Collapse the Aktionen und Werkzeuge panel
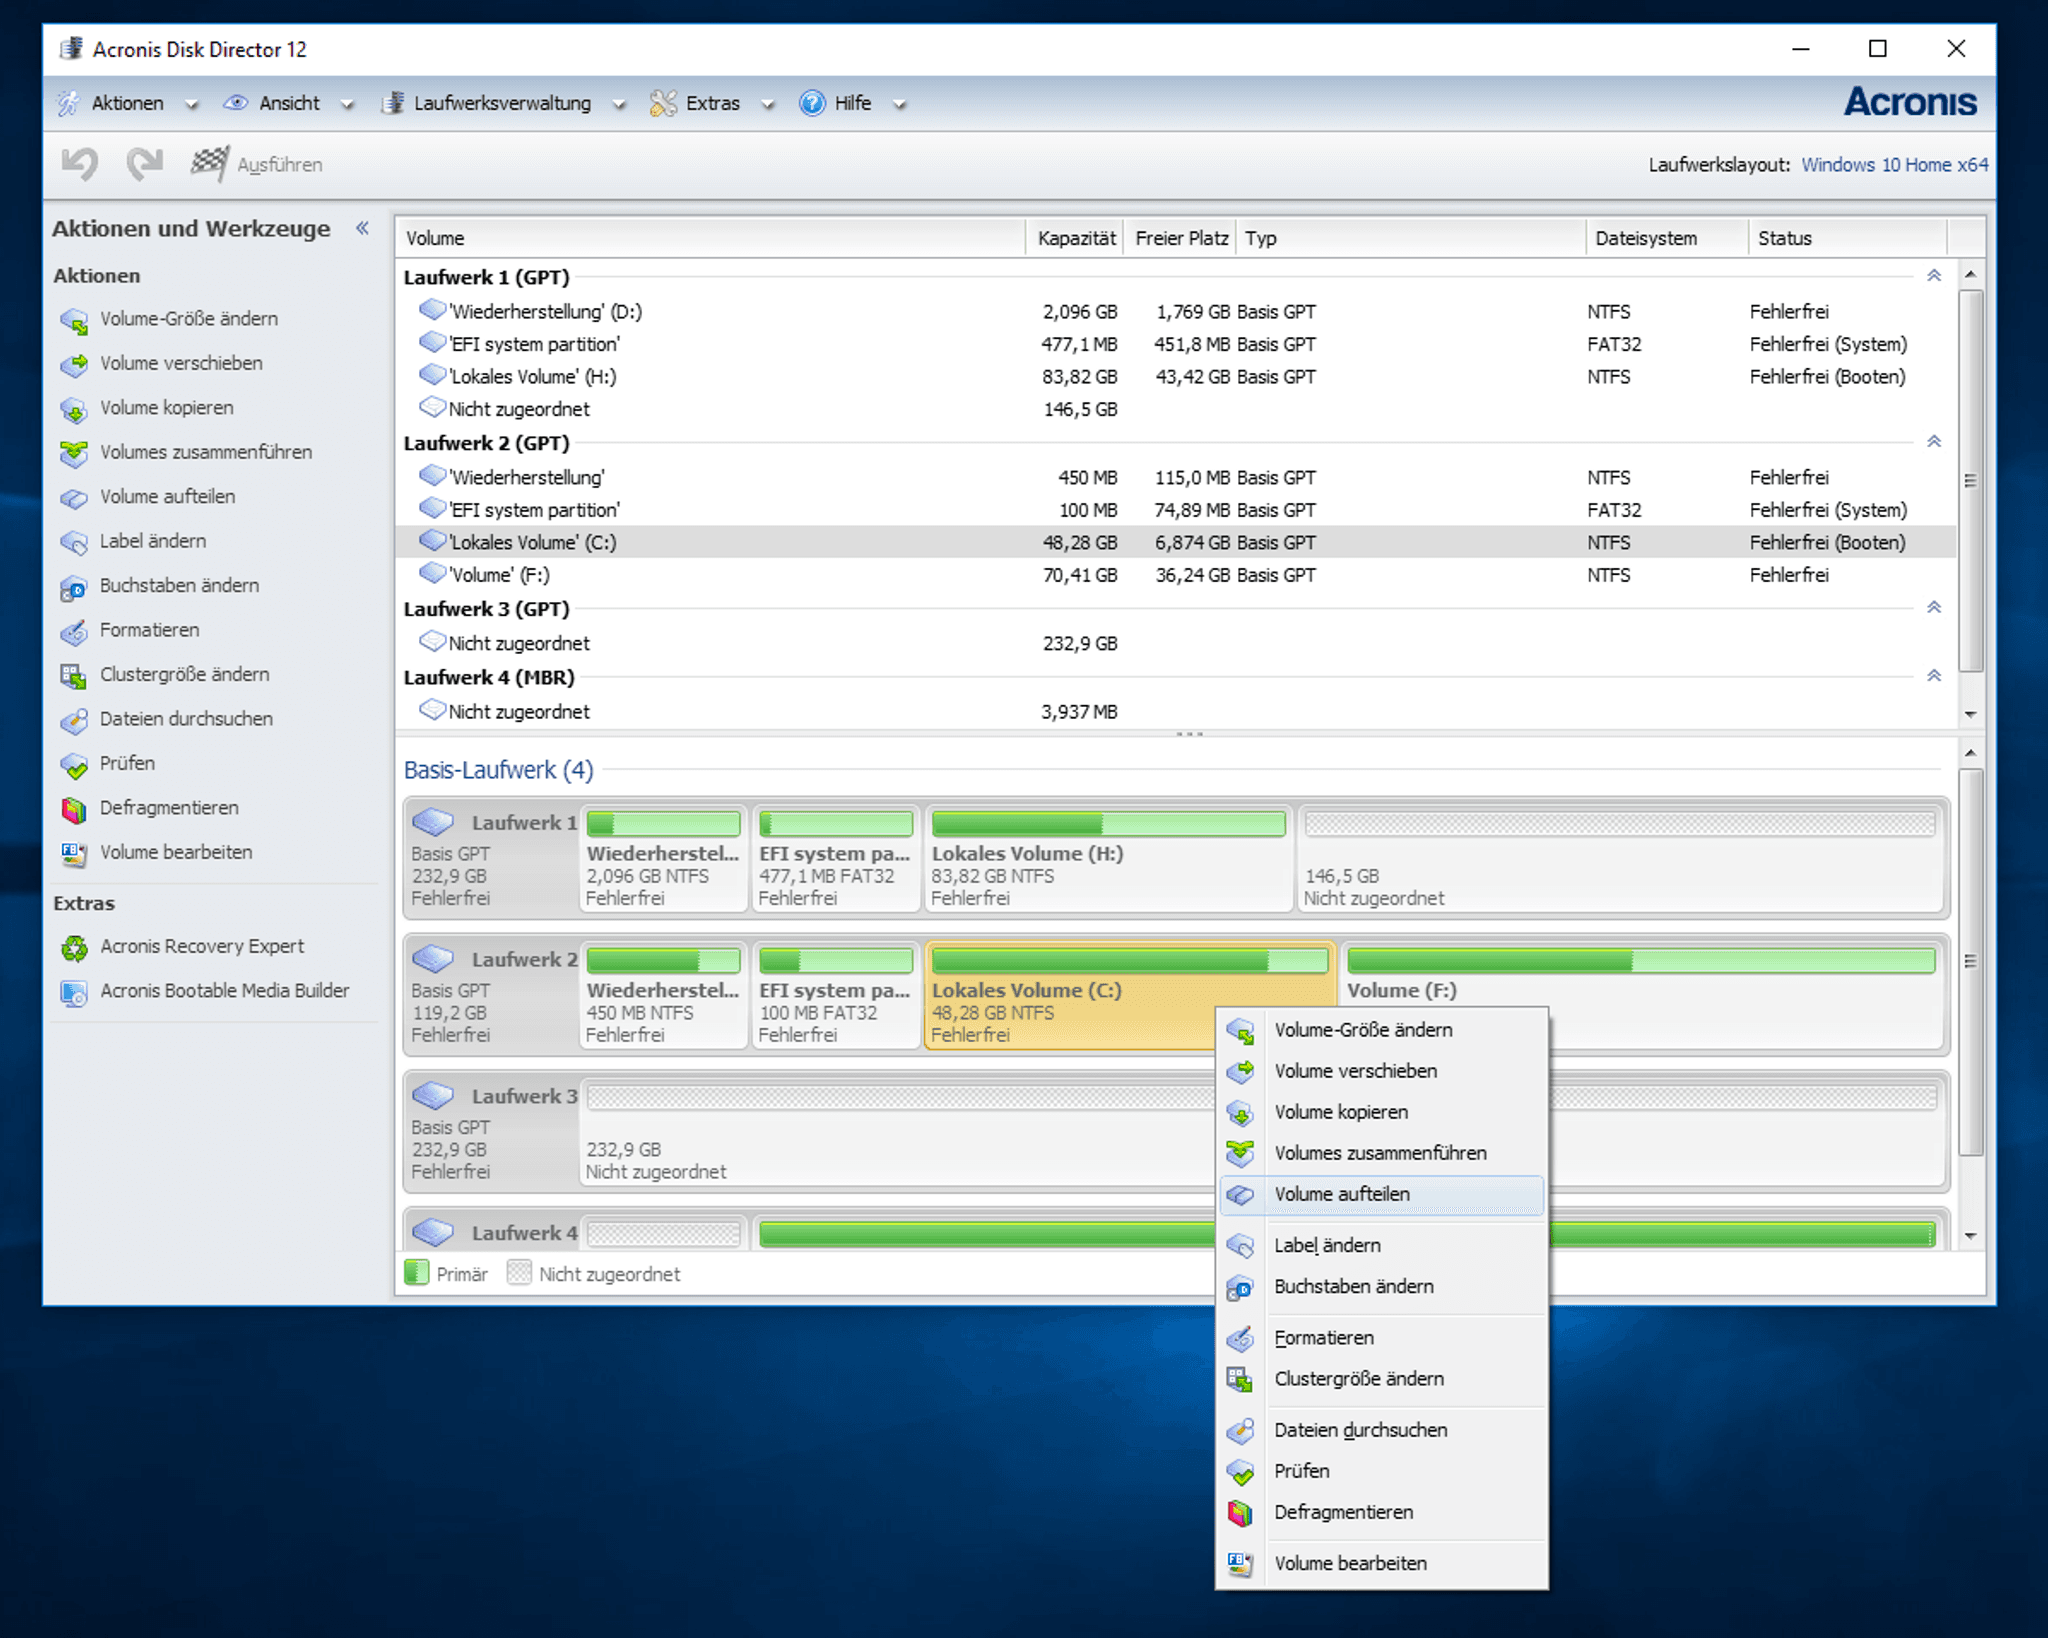 (361, 228)
